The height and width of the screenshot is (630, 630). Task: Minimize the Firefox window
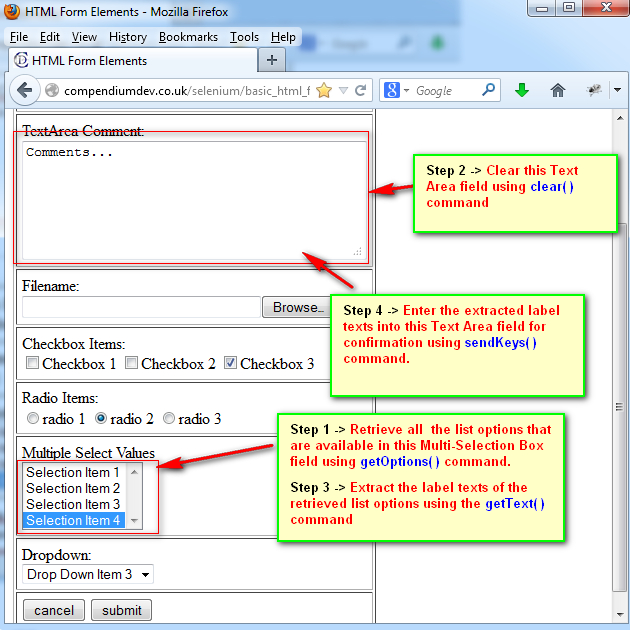[542, 8]
